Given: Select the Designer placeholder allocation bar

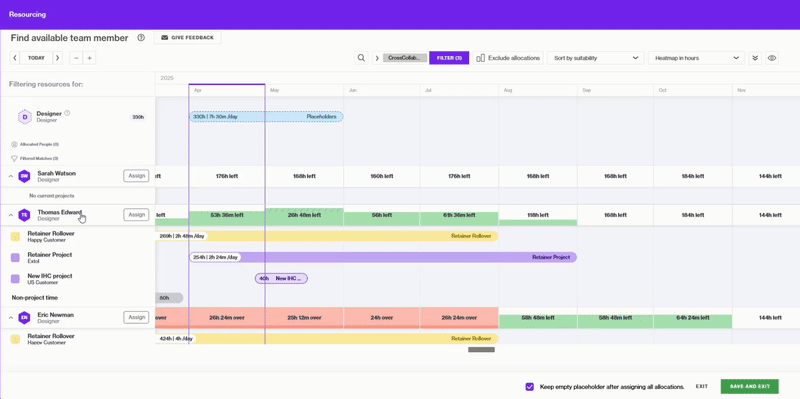Looking at the screenshot, I should (x=266, y=117).
